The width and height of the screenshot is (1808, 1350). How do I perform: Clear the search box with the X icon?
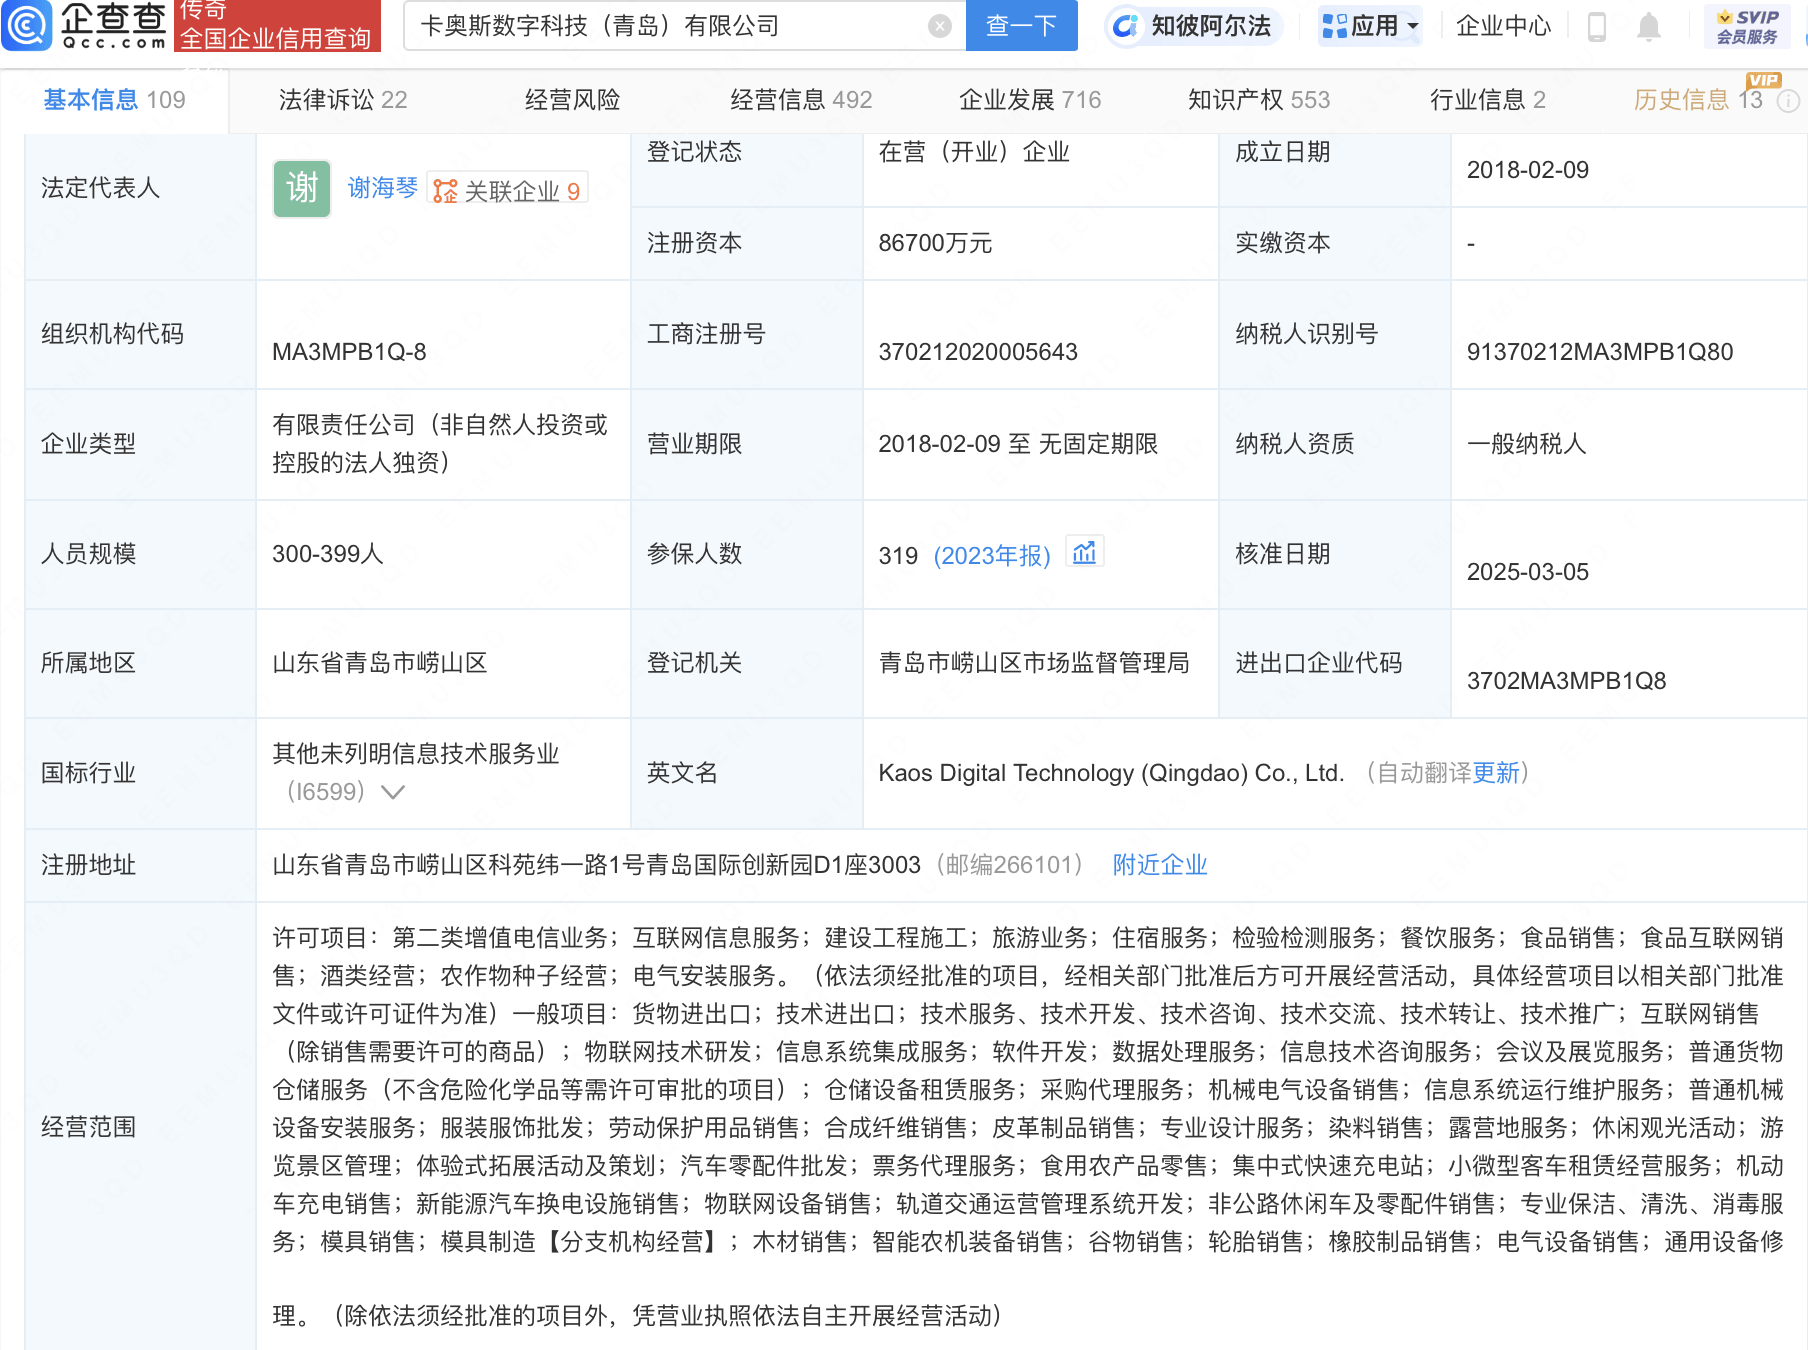click(x=939, y=26)
